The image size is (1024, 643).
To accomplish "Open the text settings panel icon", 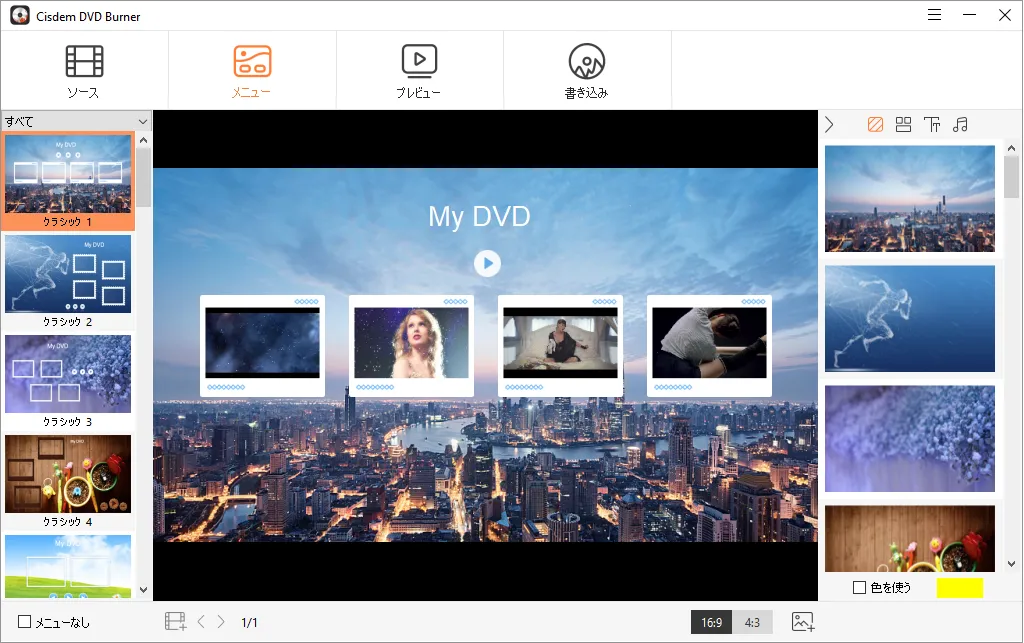I will [932, 125].
